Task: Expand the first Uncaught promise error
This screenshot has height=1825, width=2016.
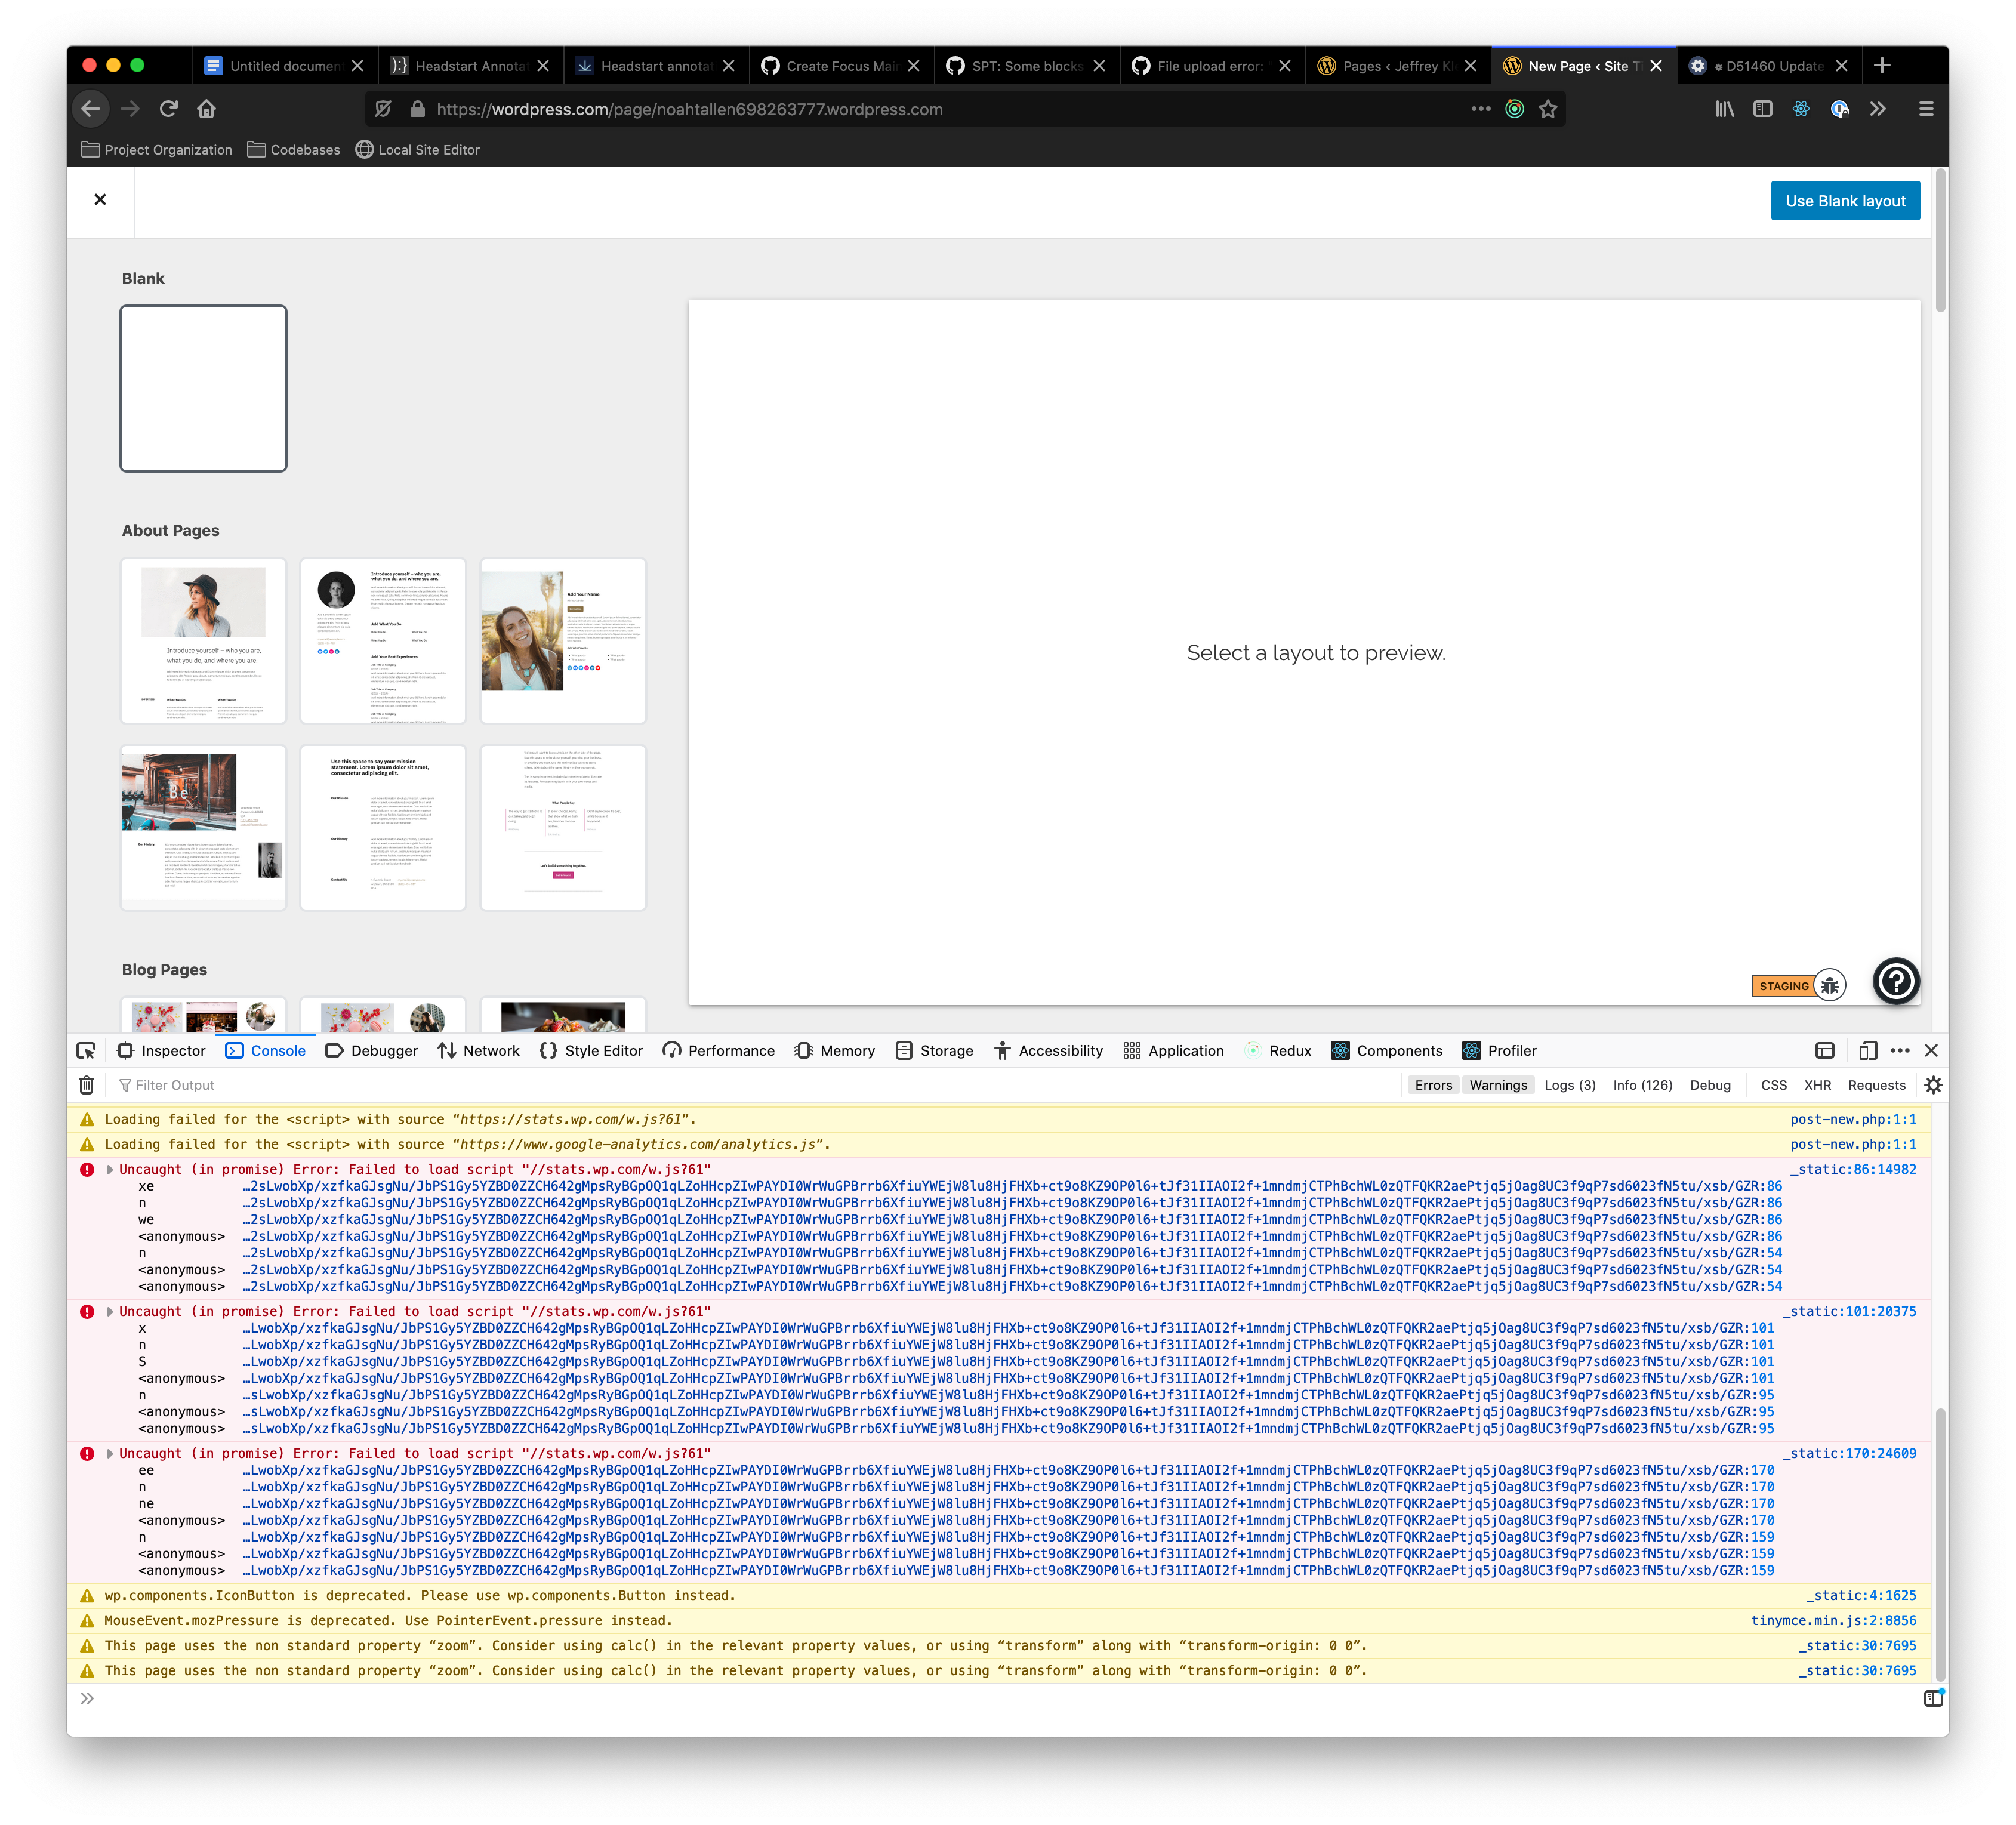Action: point(110,1169)
